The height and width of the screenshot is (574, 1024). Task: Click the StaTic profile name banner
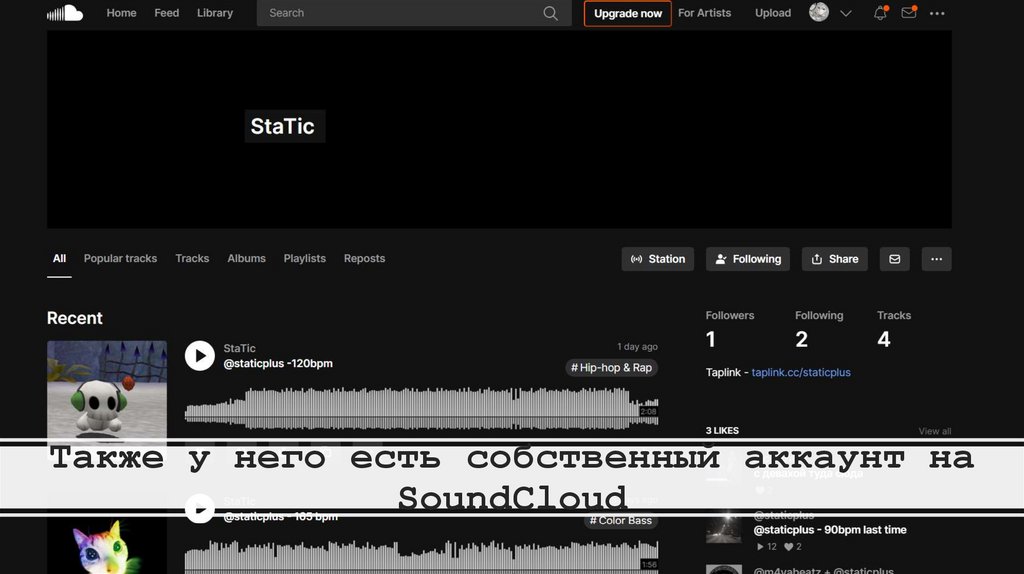click(285, 126)
